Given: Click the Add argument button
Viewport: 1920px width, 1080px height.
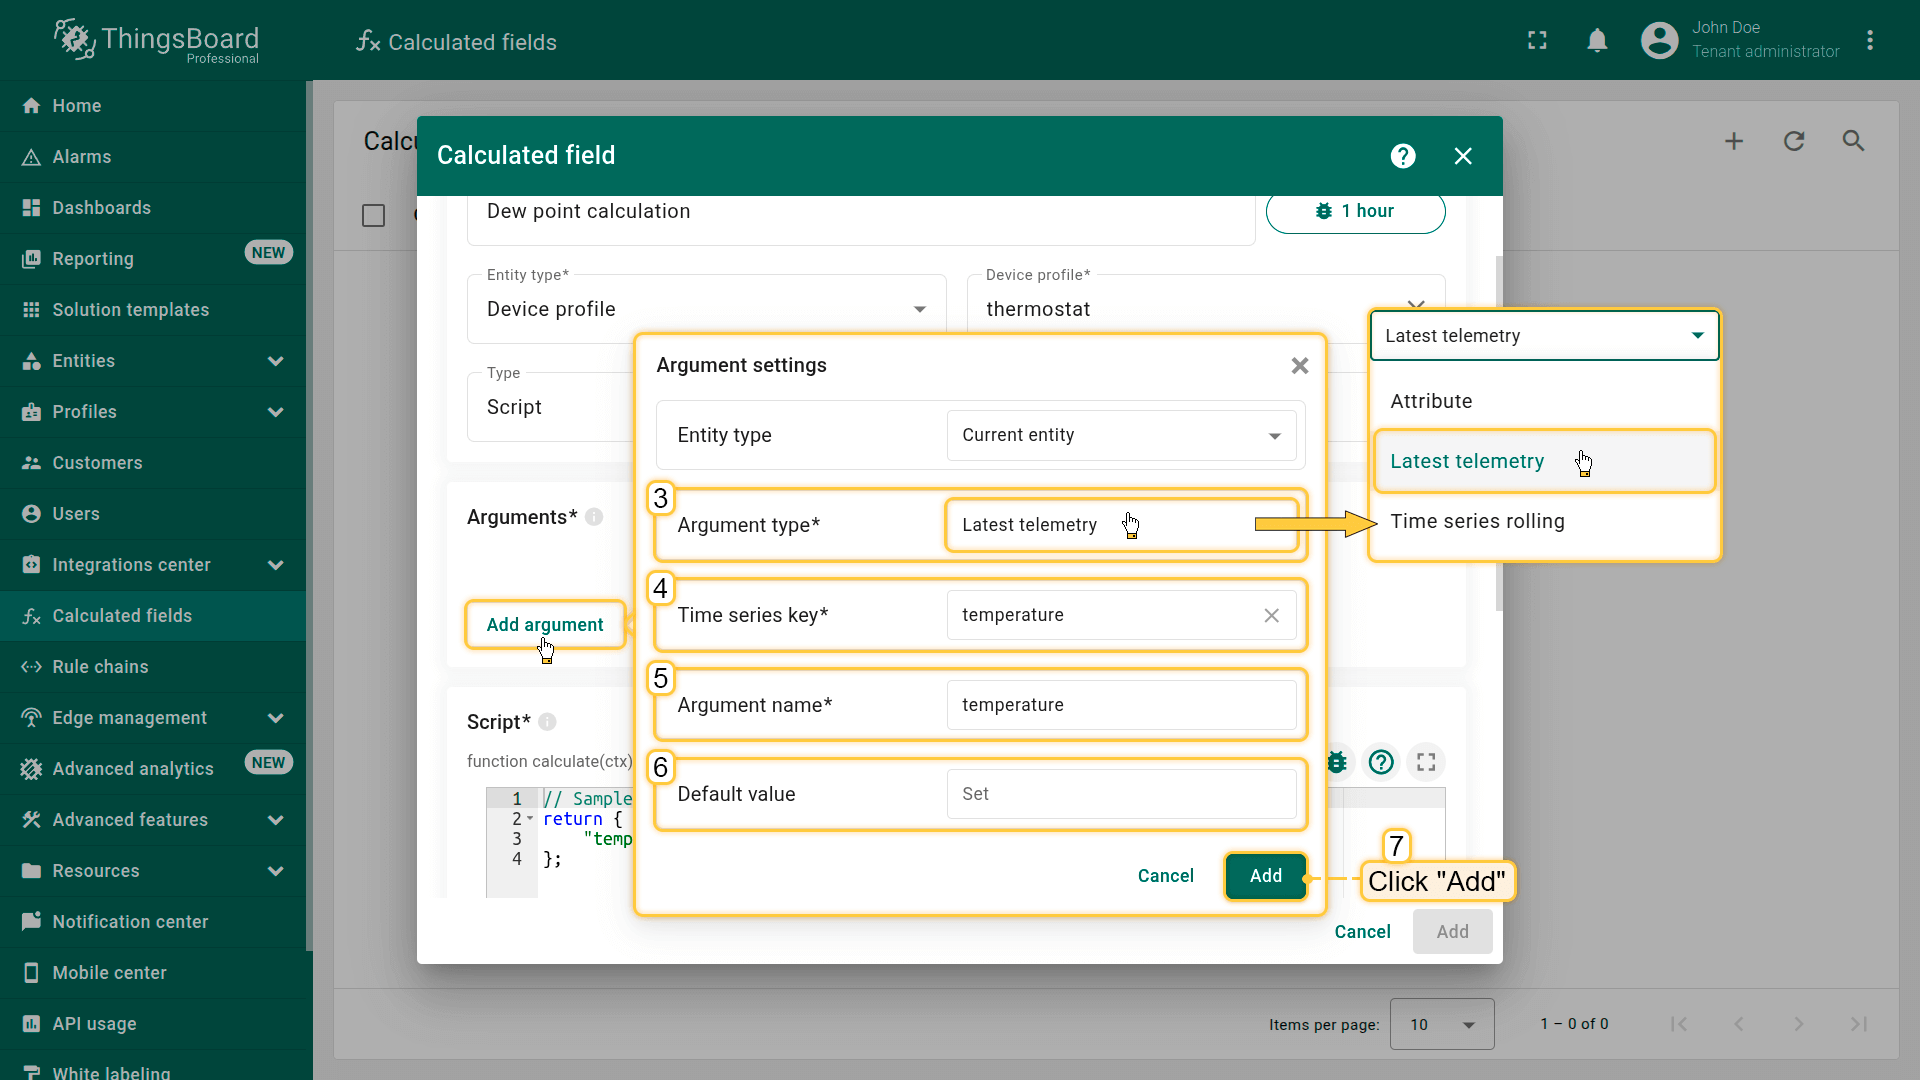Looking at the screenshot, I should click(545, 625).
